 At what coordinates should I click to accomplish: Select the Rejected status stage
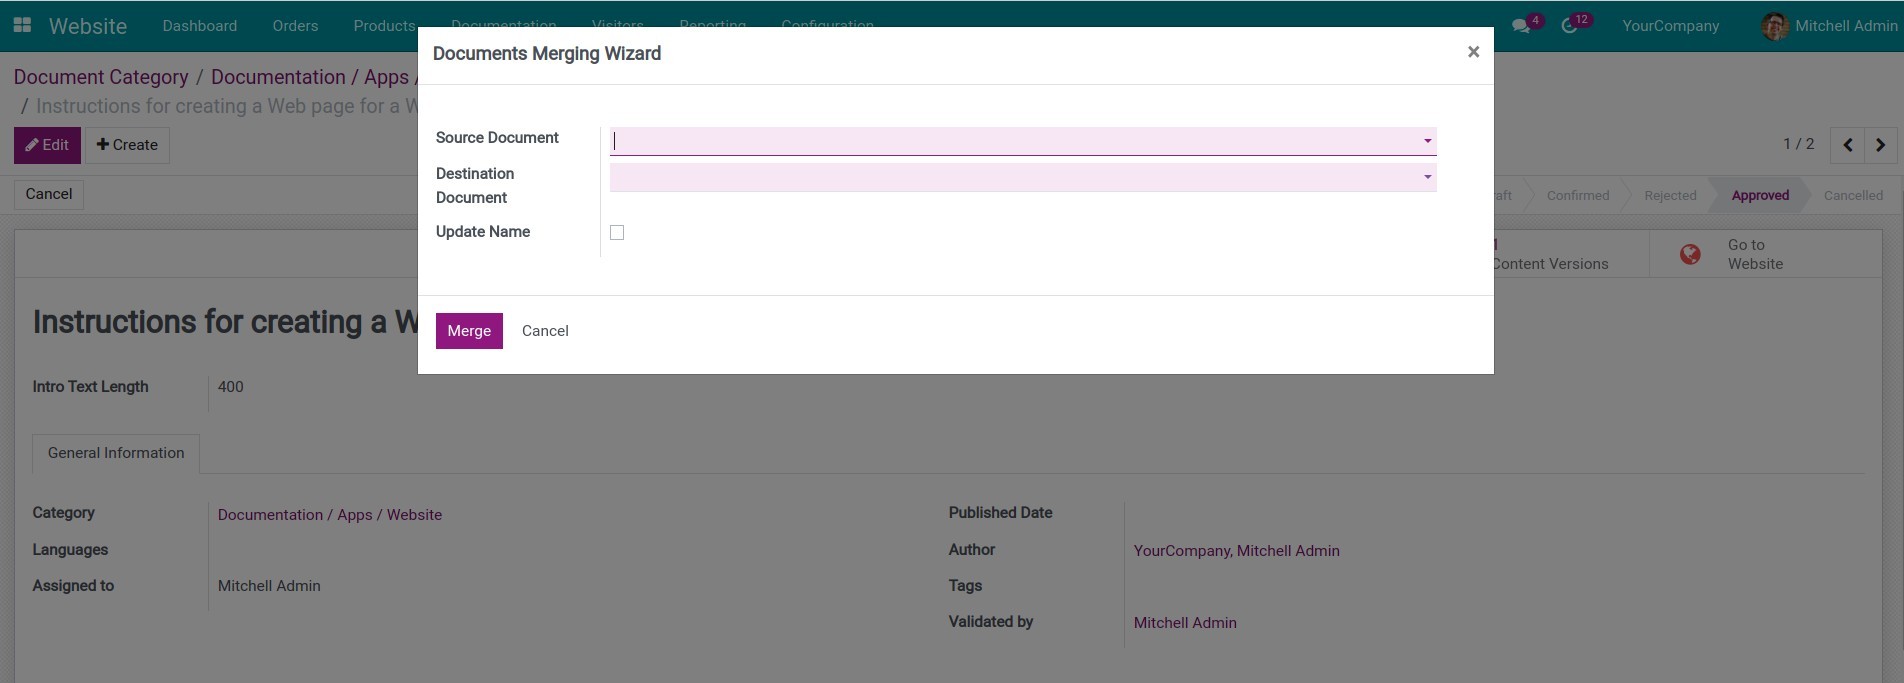(x=1670, y=195)
